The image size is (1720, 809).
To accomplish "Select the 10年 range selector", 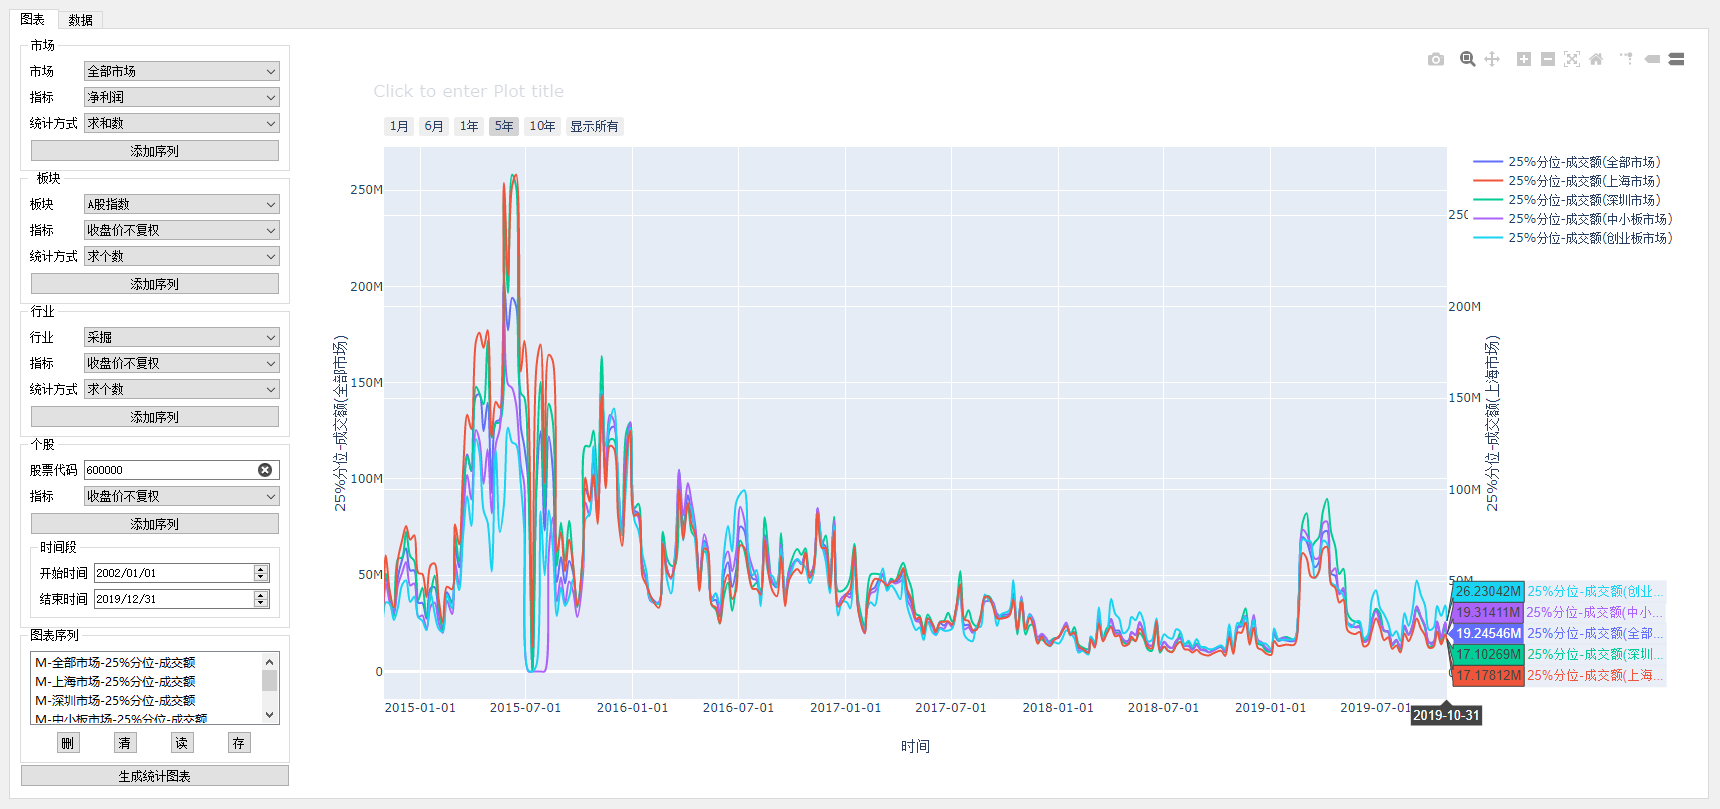I will (x=542, y=126).
